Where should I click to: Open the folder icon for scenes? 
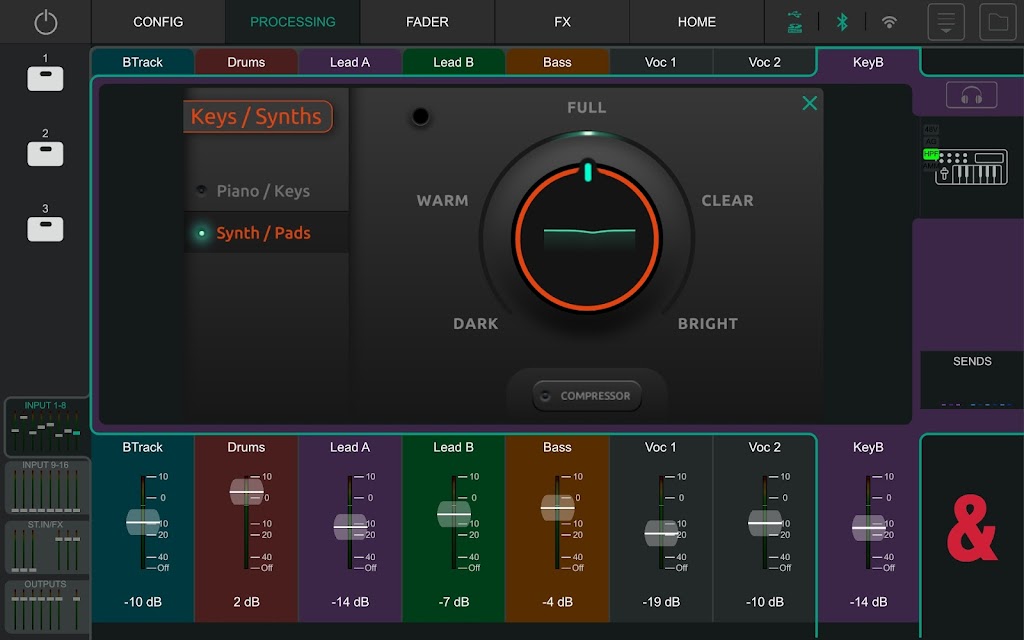click(x=995, y=22)
